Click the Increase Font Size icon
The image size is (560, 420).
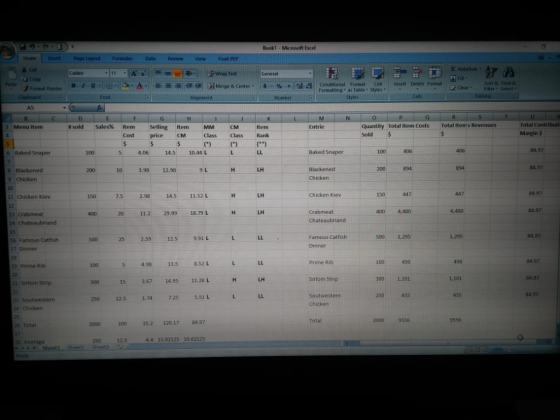click(134, 73)
